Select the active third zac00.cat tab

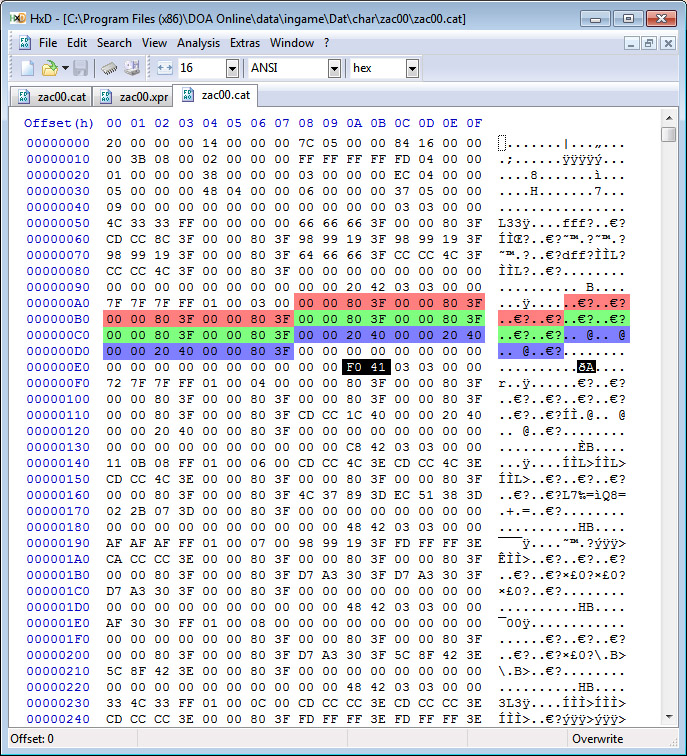tap(215, 95)
